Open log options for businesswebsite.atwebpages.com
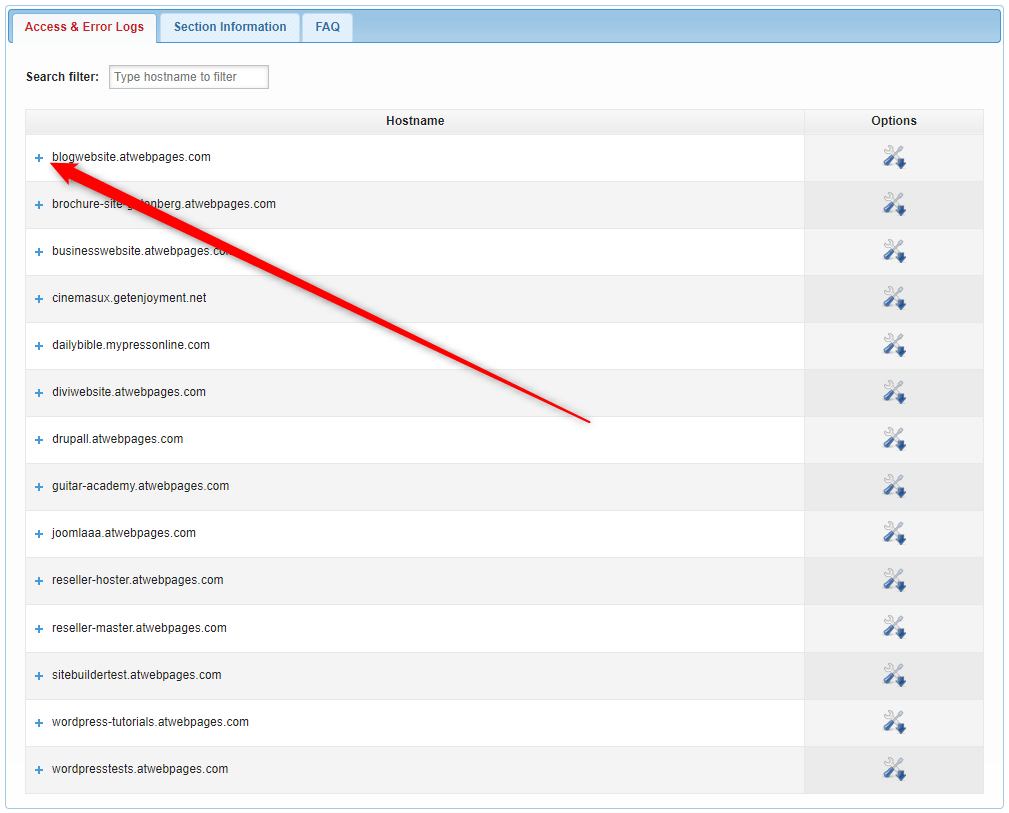 coord(893,250)
